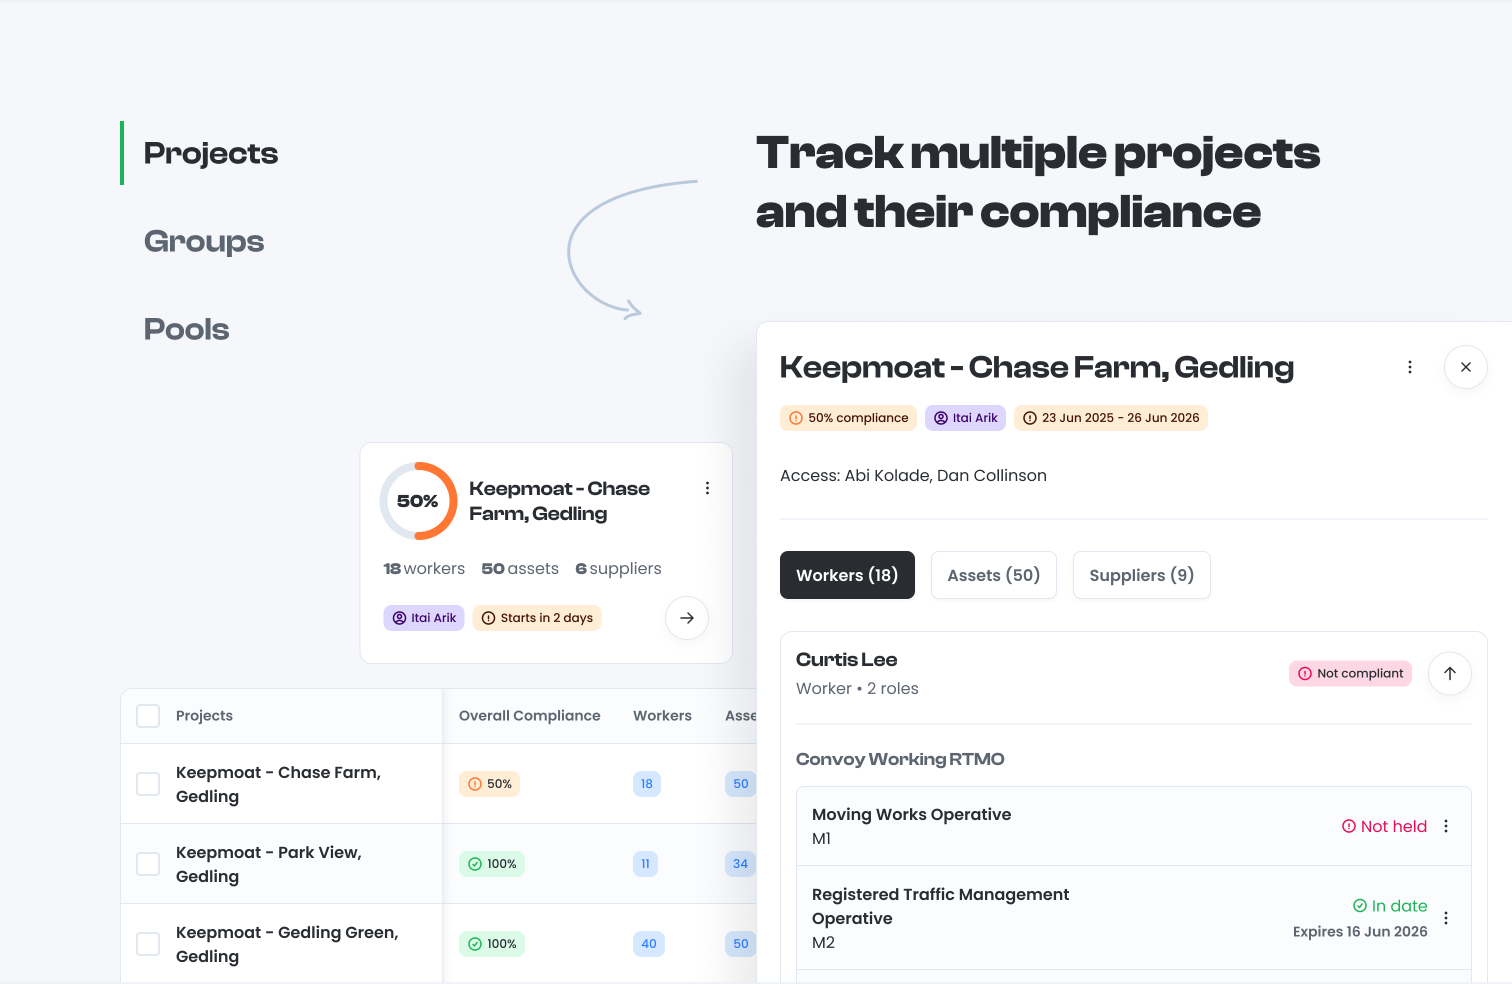Click the Itai Arik tag in the detail panel
The width and height of the screenshot is (1512, 984).
966,418
